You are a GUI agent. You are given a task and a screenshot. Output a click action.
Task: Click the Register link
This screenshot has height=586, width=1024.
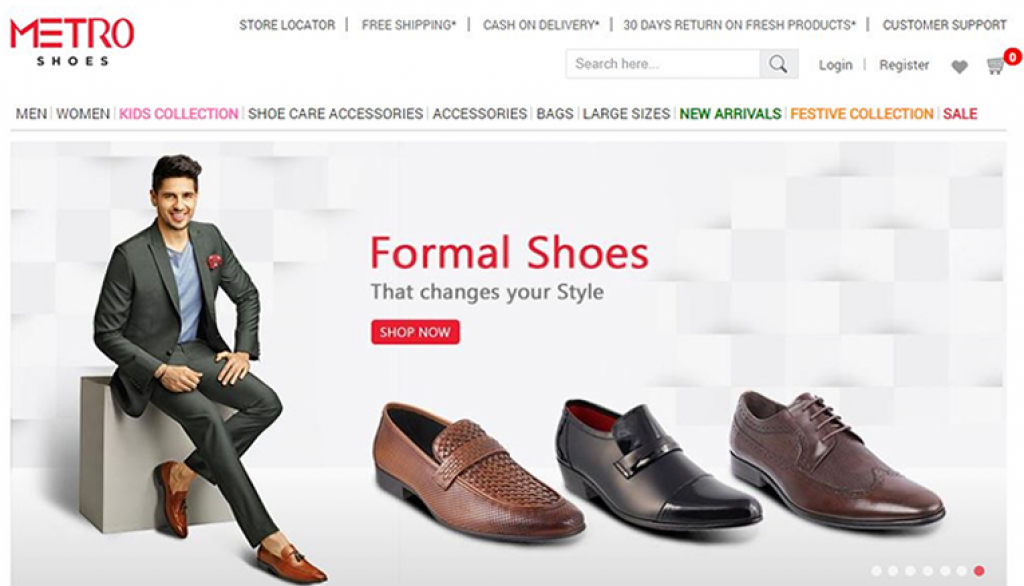coord(904,65)
